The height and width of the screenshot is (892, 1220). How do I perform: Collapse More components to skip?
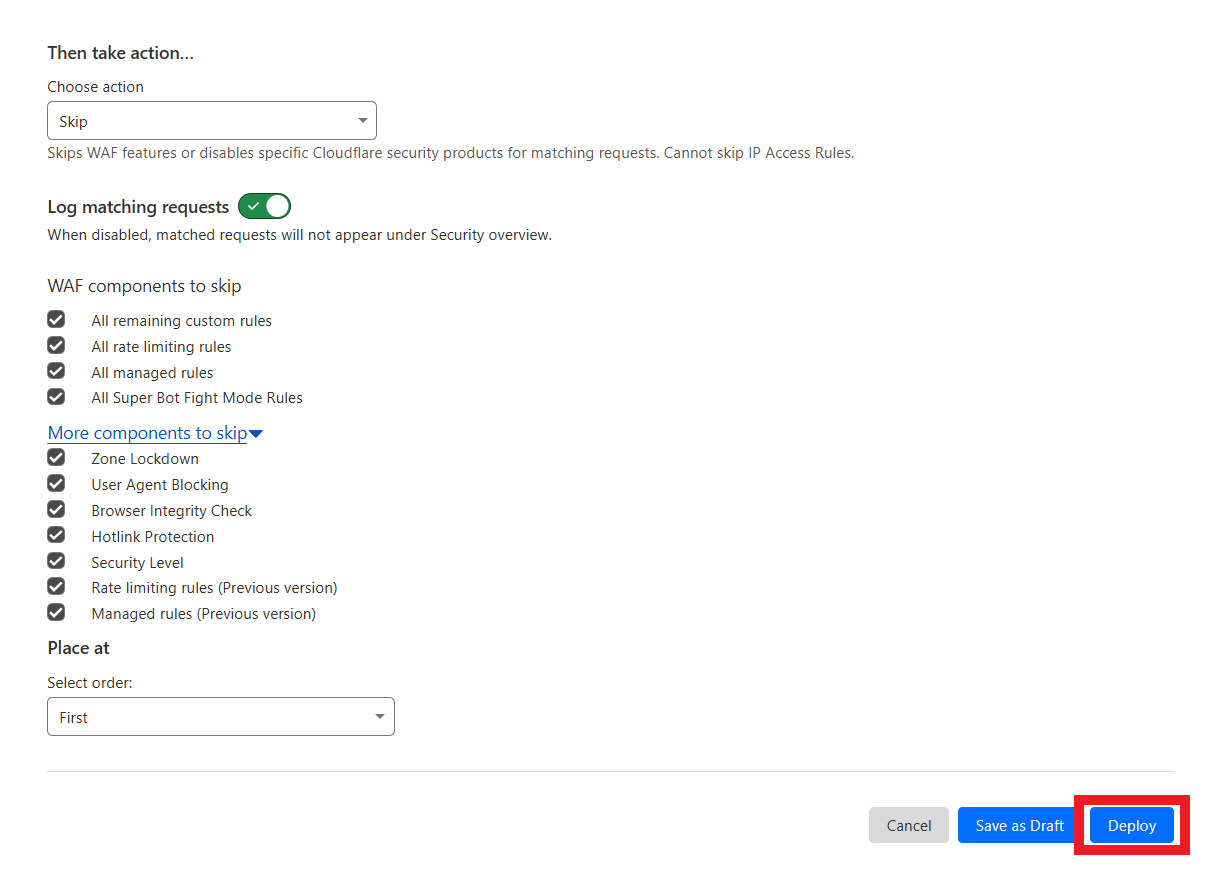[x=155, y=433]
